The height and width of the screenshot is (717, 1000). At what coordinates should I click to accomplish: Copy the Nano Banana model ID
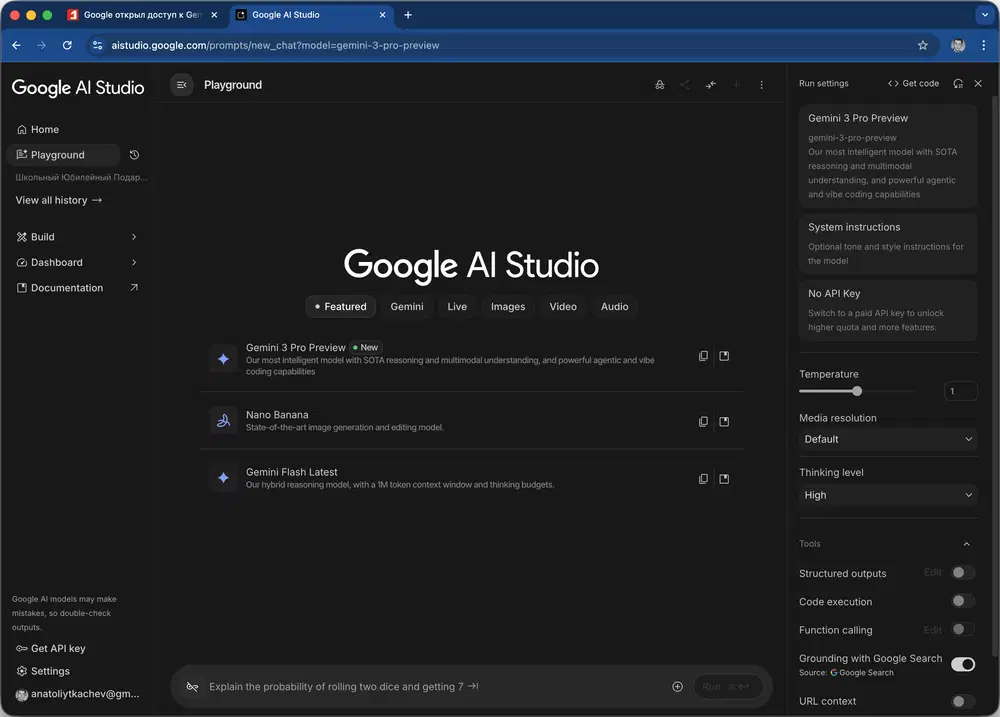pyautogui.click(x=704, y=421)
